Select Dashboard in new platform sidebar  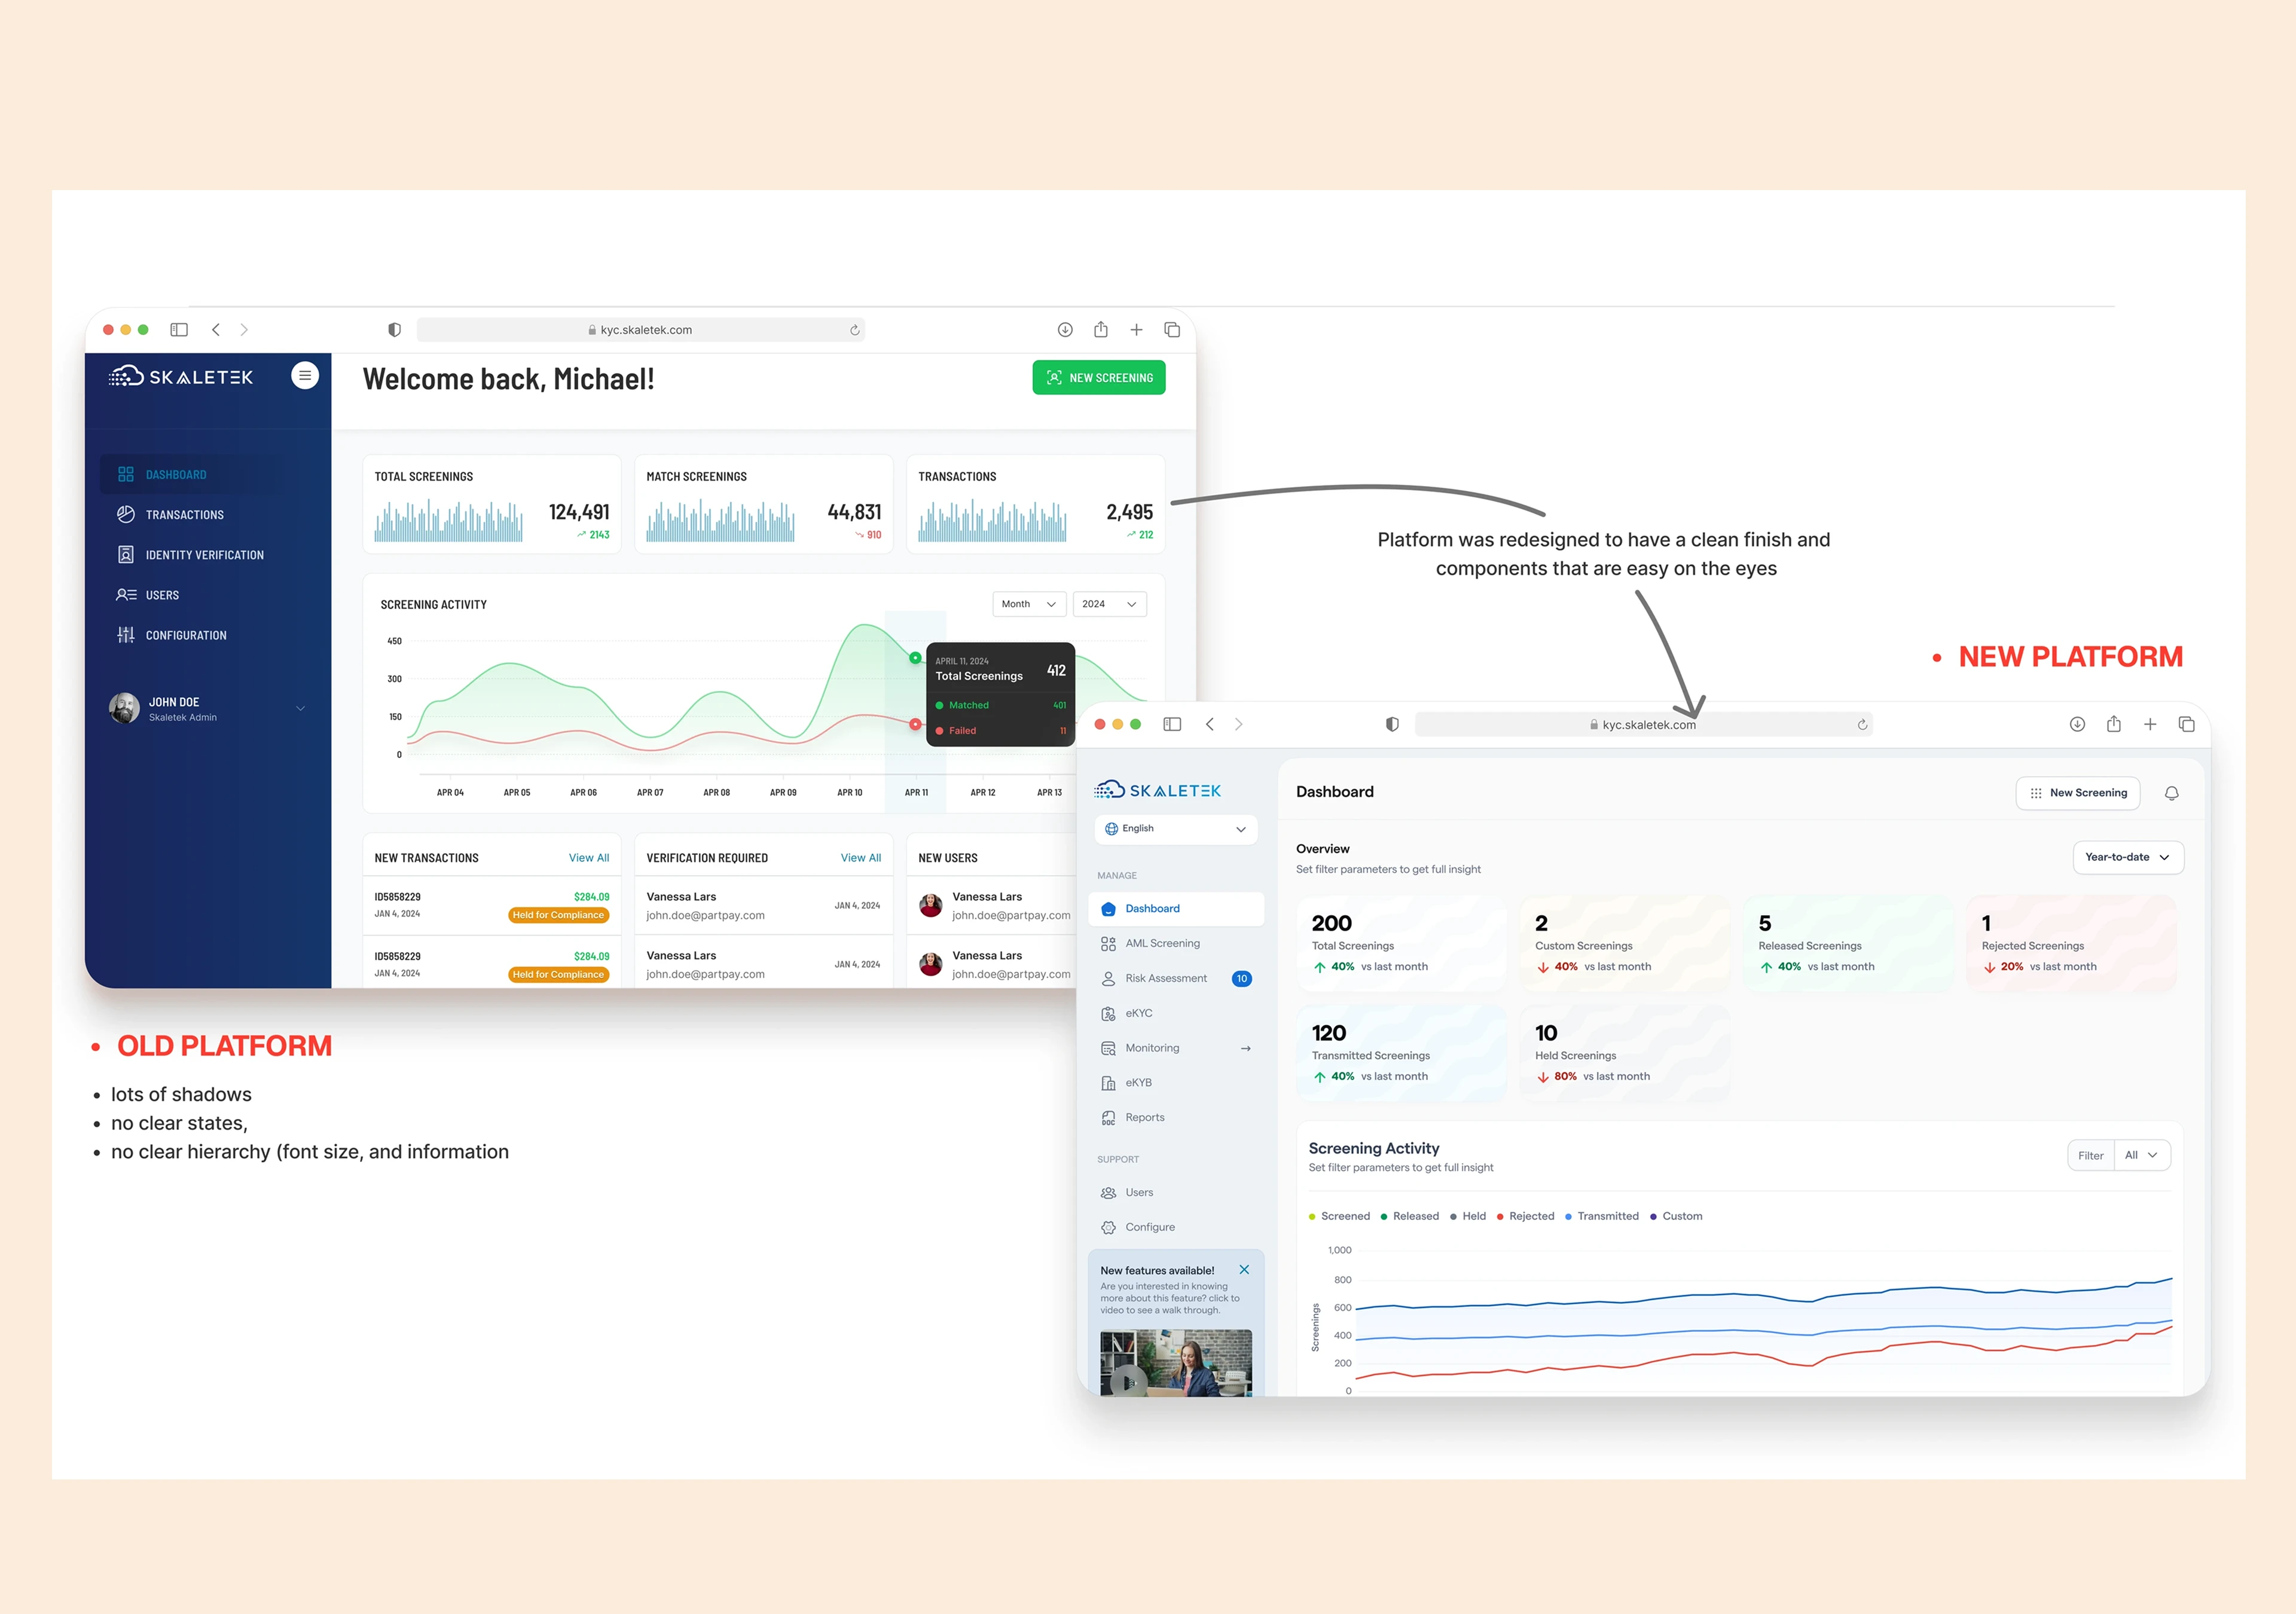[1152, 909]
